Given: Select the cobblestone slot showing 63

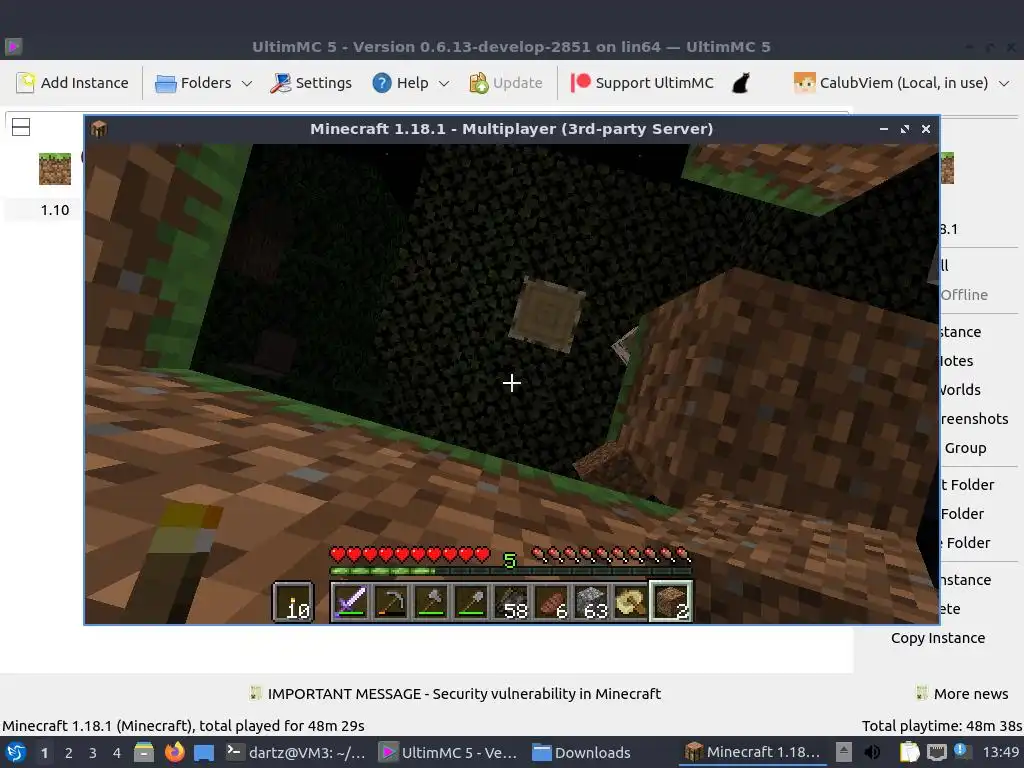Looking at the screenshot, I should tap(592, 601).
